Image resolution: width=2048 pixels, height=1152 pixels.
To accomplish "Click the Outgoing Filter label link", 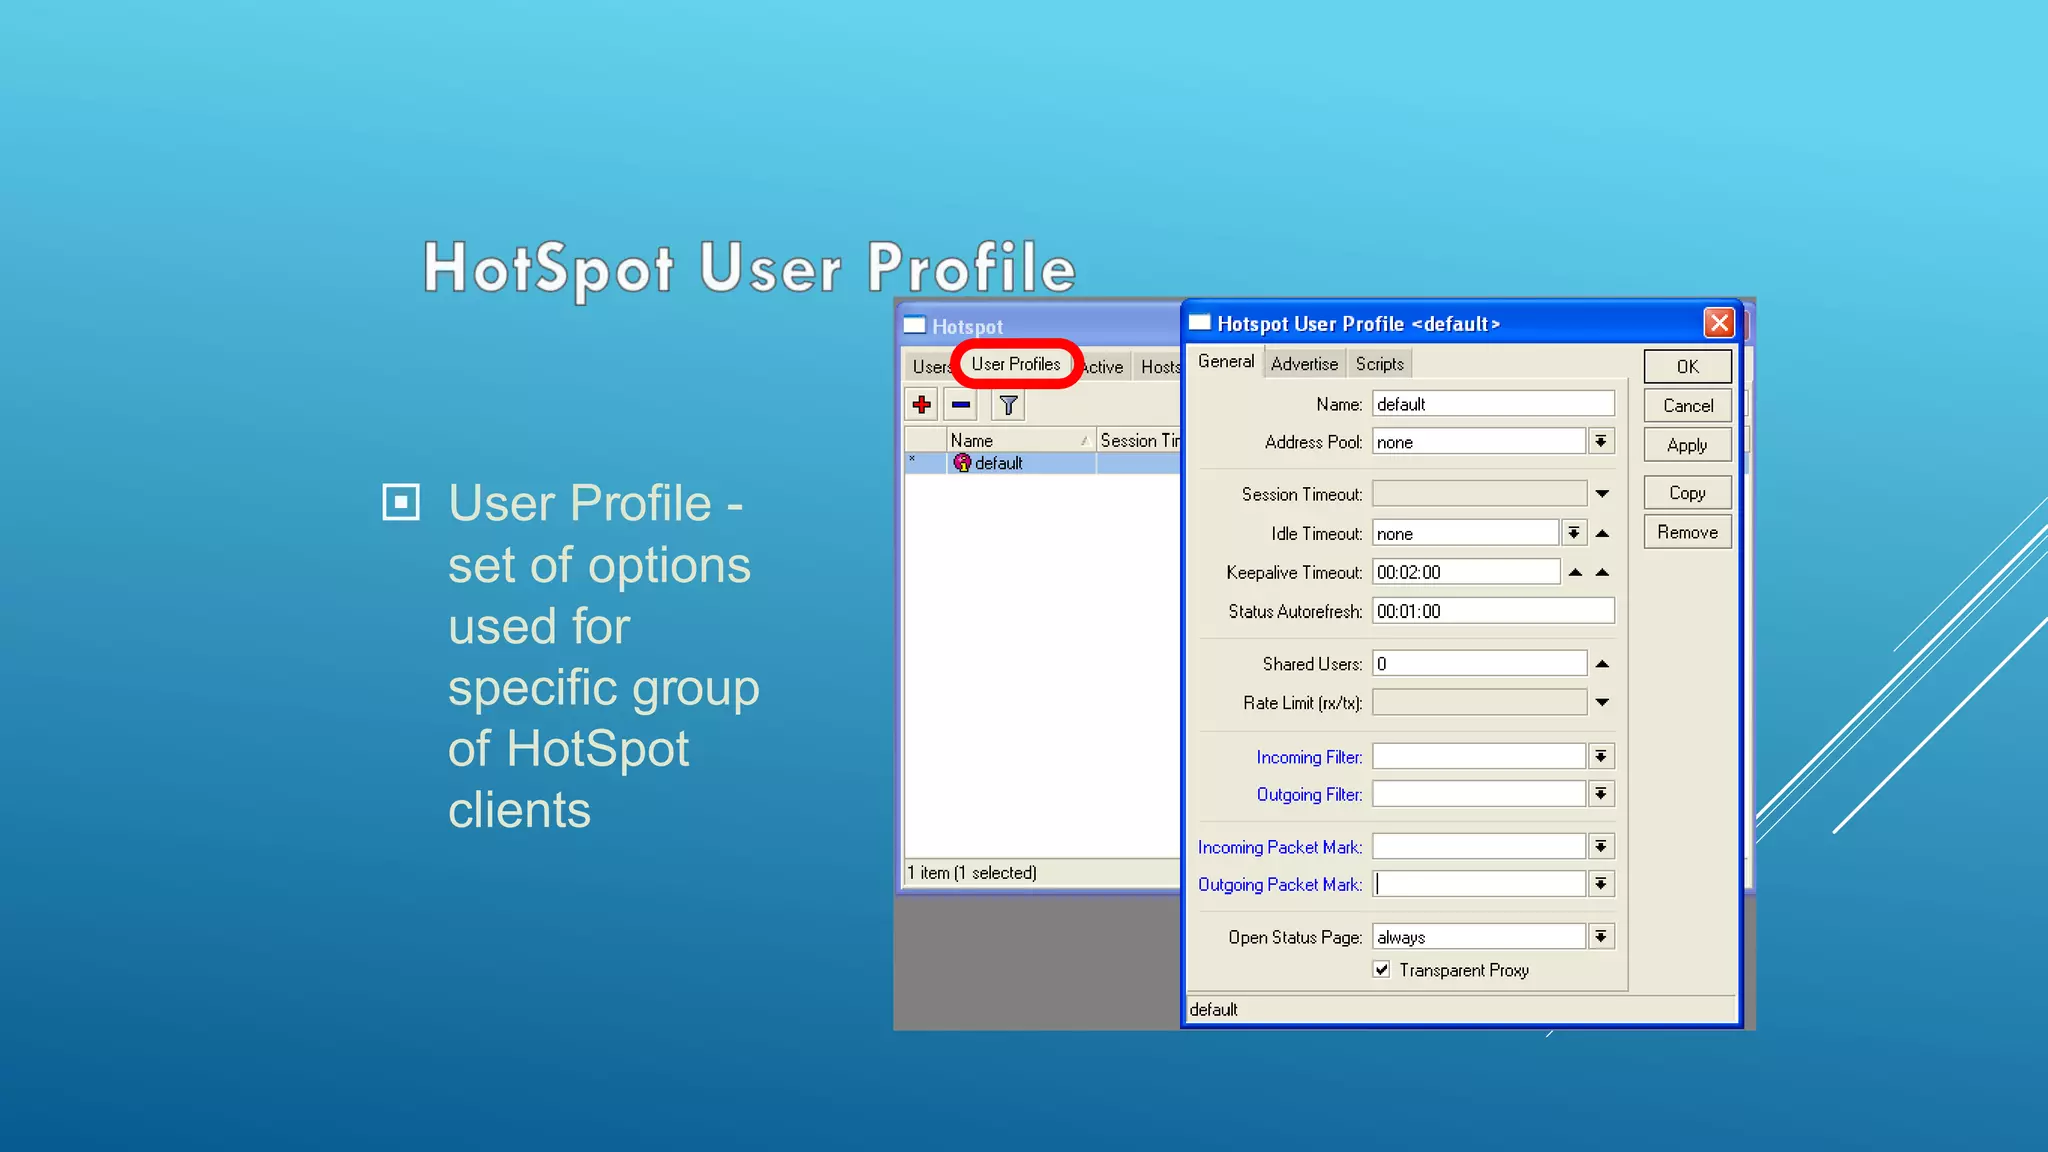I will tap(1309, 794).
